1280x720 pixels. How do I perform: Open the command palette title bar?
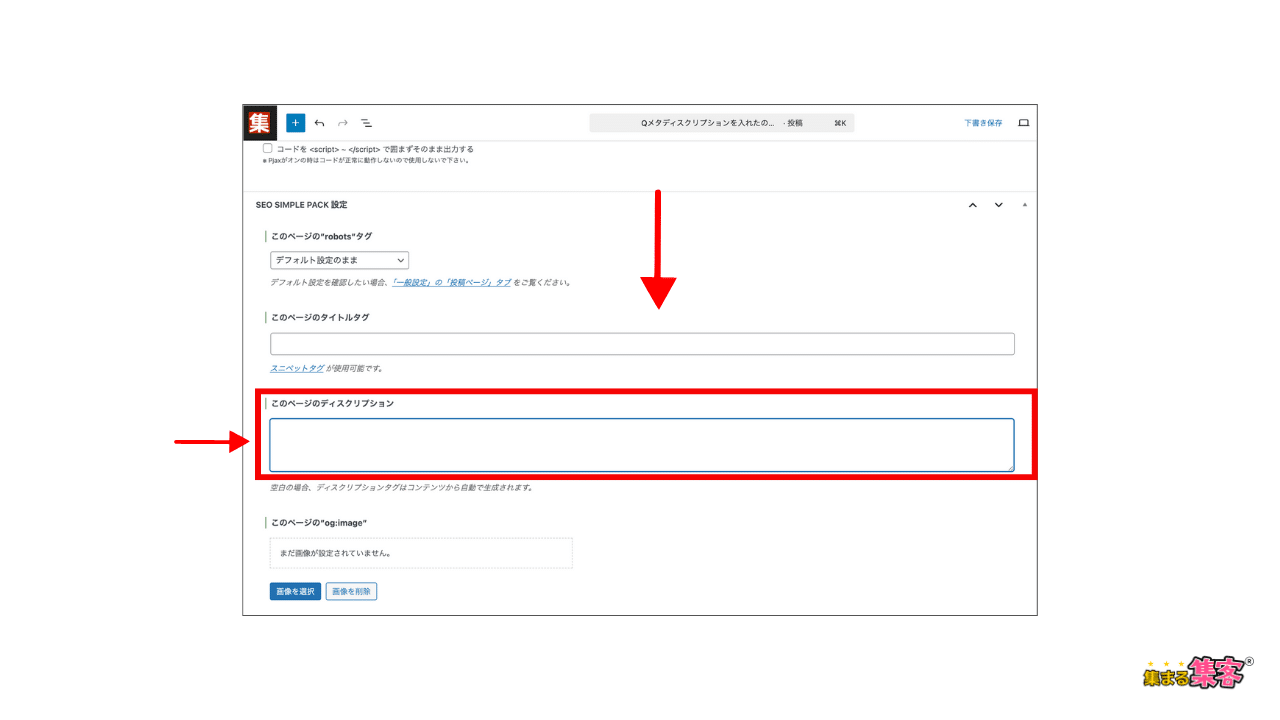pos(722,123)
